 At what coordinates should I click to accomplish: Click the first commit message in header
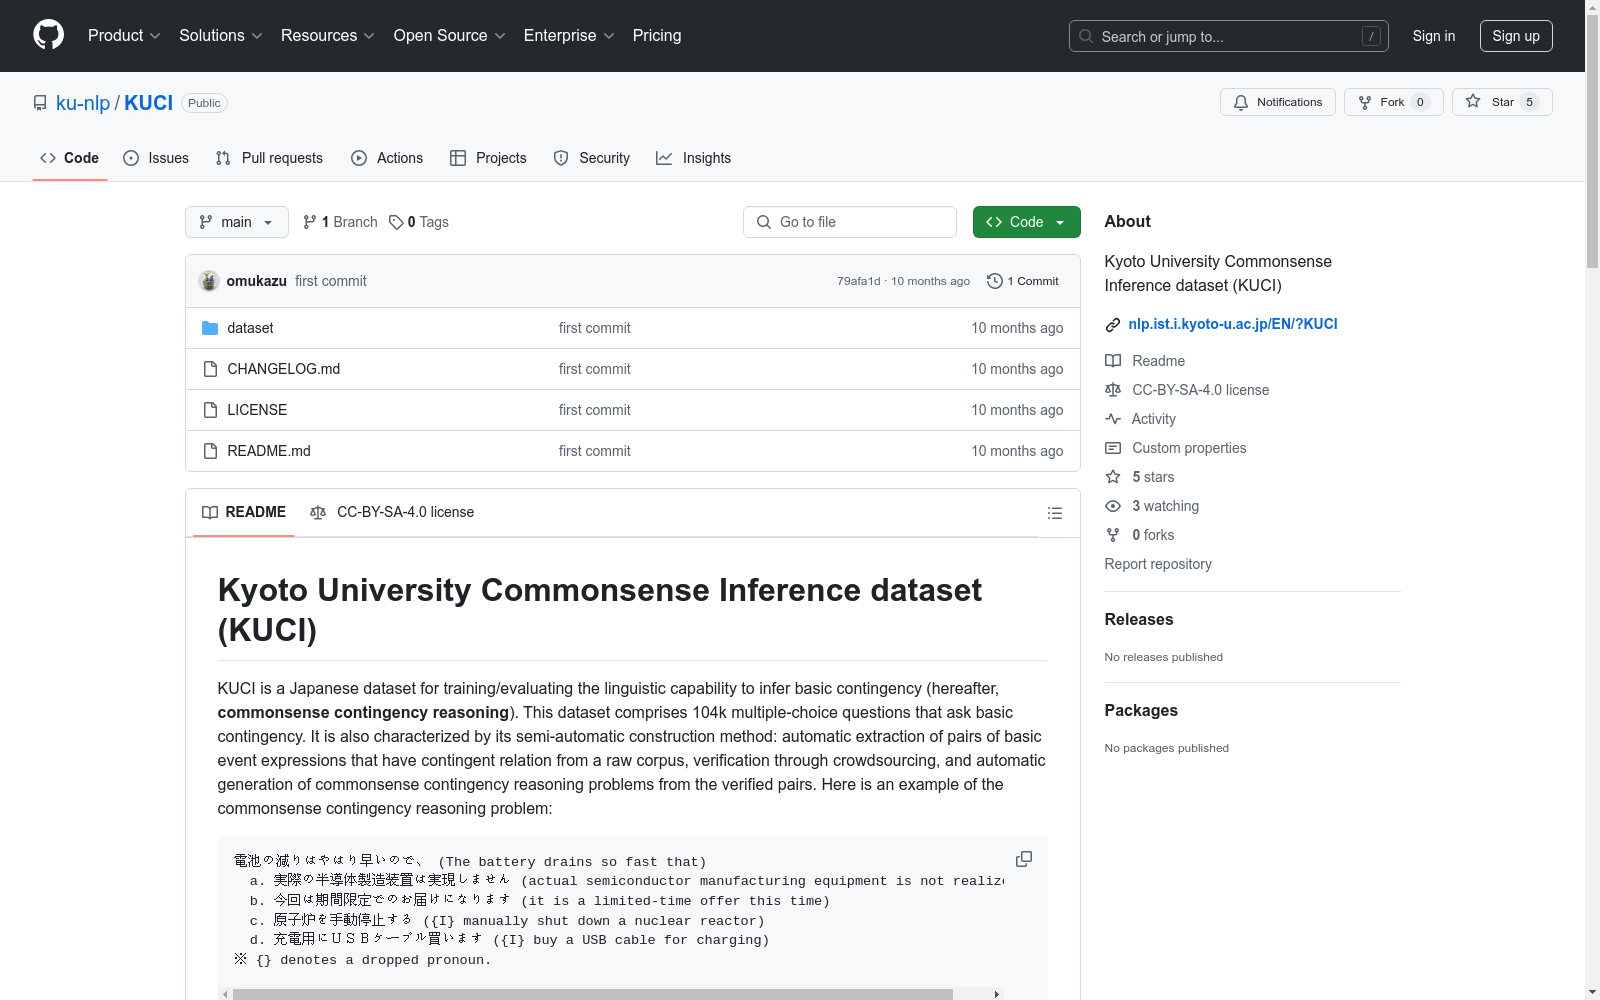[x=331, y=281]
